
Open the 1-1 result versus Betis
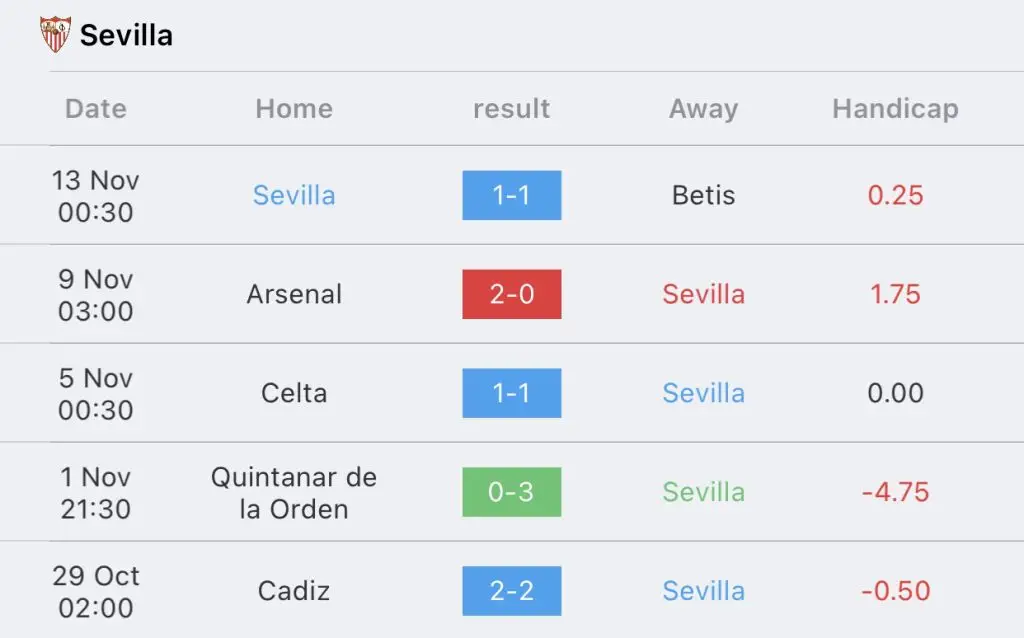pyautogui.click(x=511, y=195)
